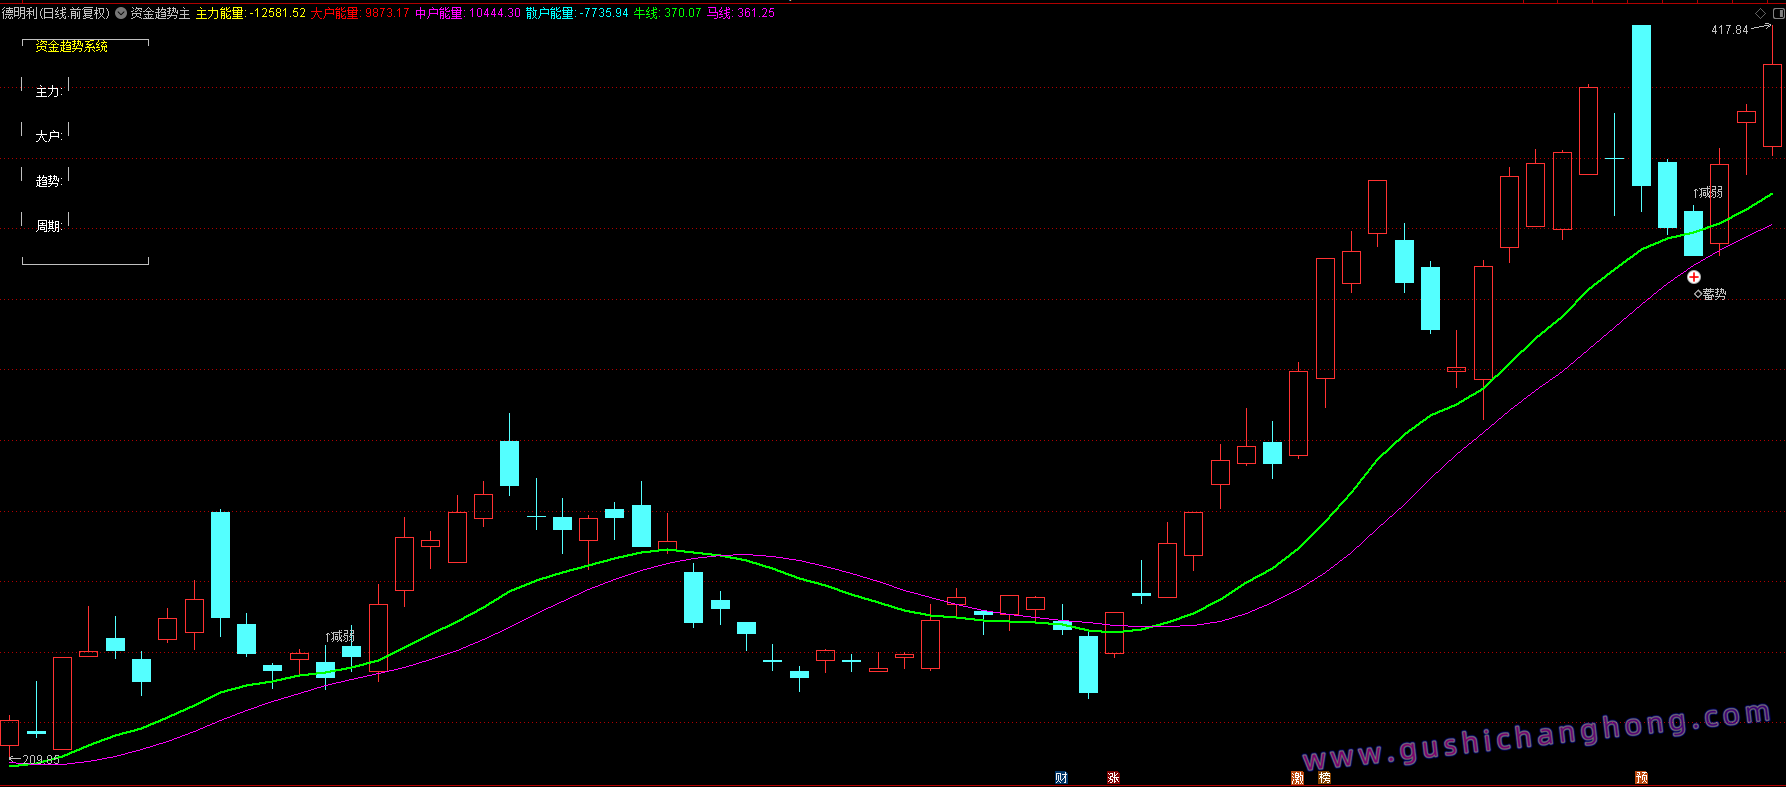Select the 资金趋势主 indicator name
This screenshot has height=787, width=1786.
[x=160, y=13]
